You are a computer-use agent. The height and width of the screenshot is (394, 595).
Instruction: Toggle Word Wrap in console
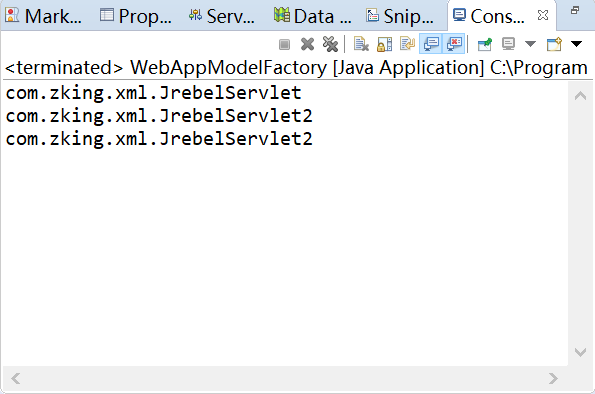(407, 44)
